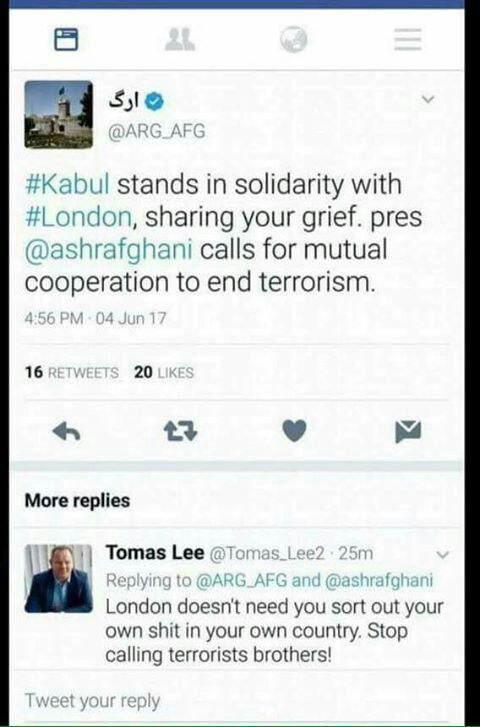The height and width of the screenshot is (727, 480).
Task: Send tweet via direct message envelope icon
Action: [x=408, y=431]
